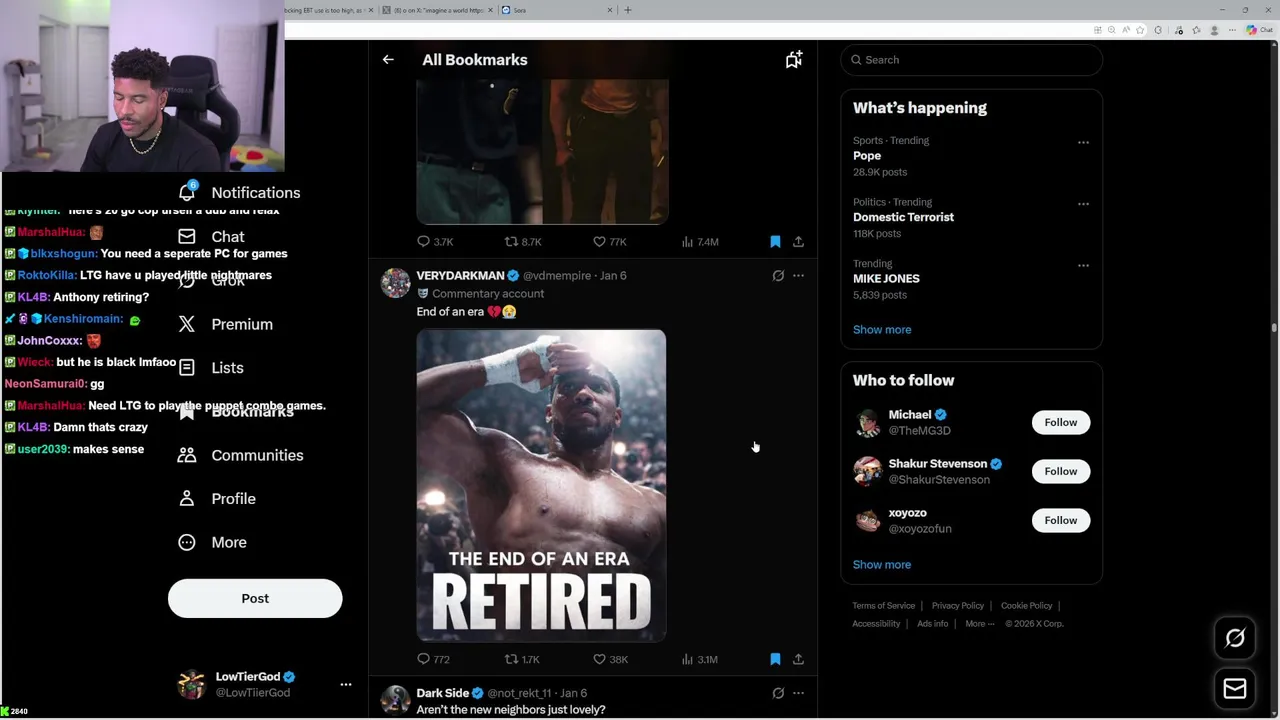Share the VERYDARKMAN post
Image resolution: width=1280 pixels, height=720 pixels.
pos(798,659)
